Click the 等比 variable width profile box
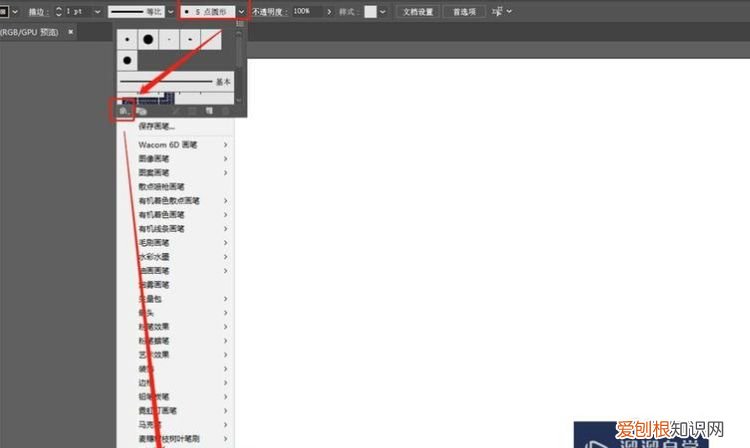This screenshot has height=448, width=750. pyautogui.click(x=136, y=11)
